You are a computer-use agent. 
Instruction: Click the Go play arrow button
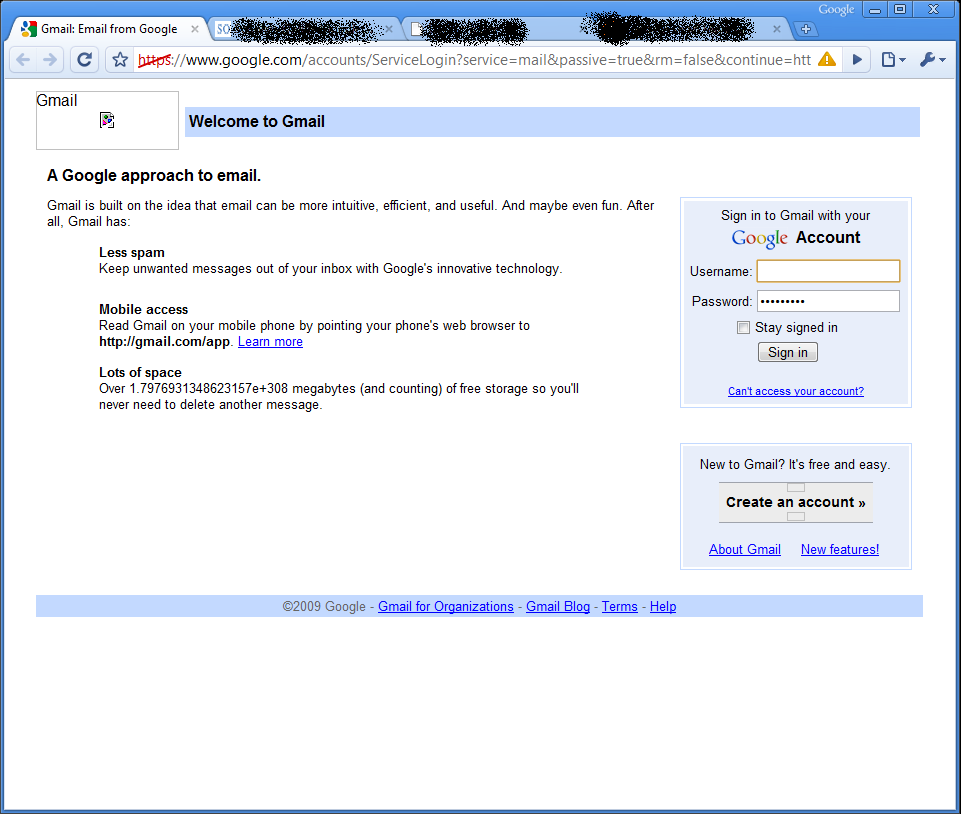(857, 59)
